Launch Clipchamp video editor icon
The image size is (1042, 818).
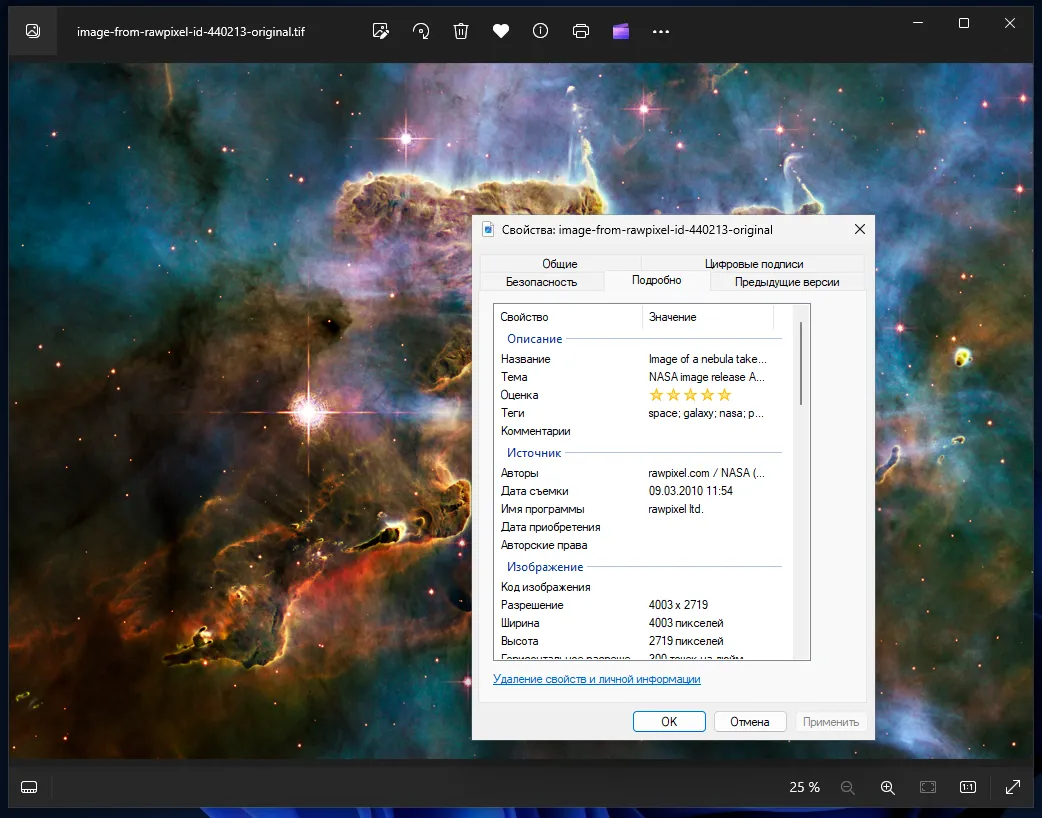pos(621,31)
